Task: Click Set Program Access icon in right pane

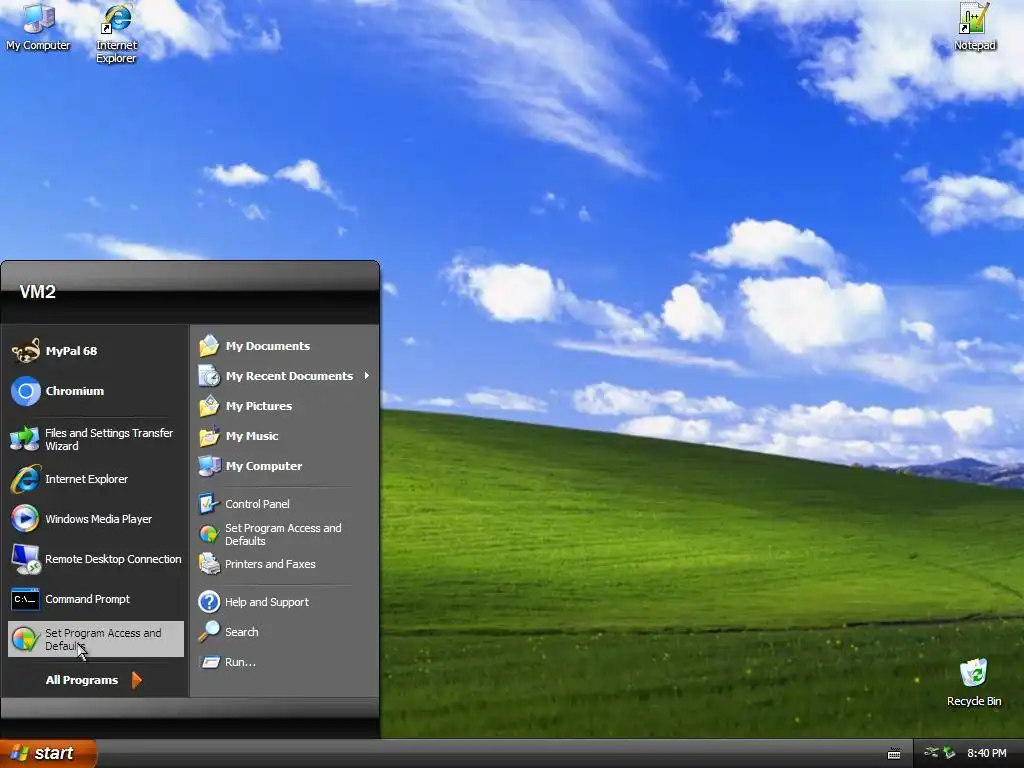Action: click(209, 534)
